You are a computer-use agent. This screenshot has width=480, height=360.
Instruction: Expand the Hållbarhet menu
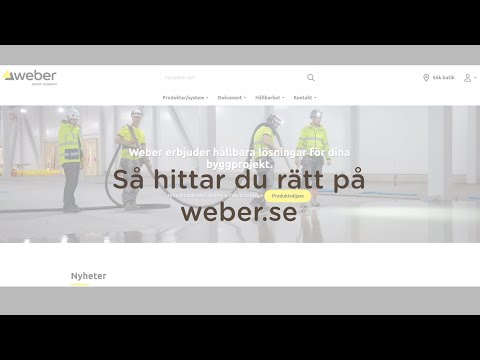coord(270,98)
